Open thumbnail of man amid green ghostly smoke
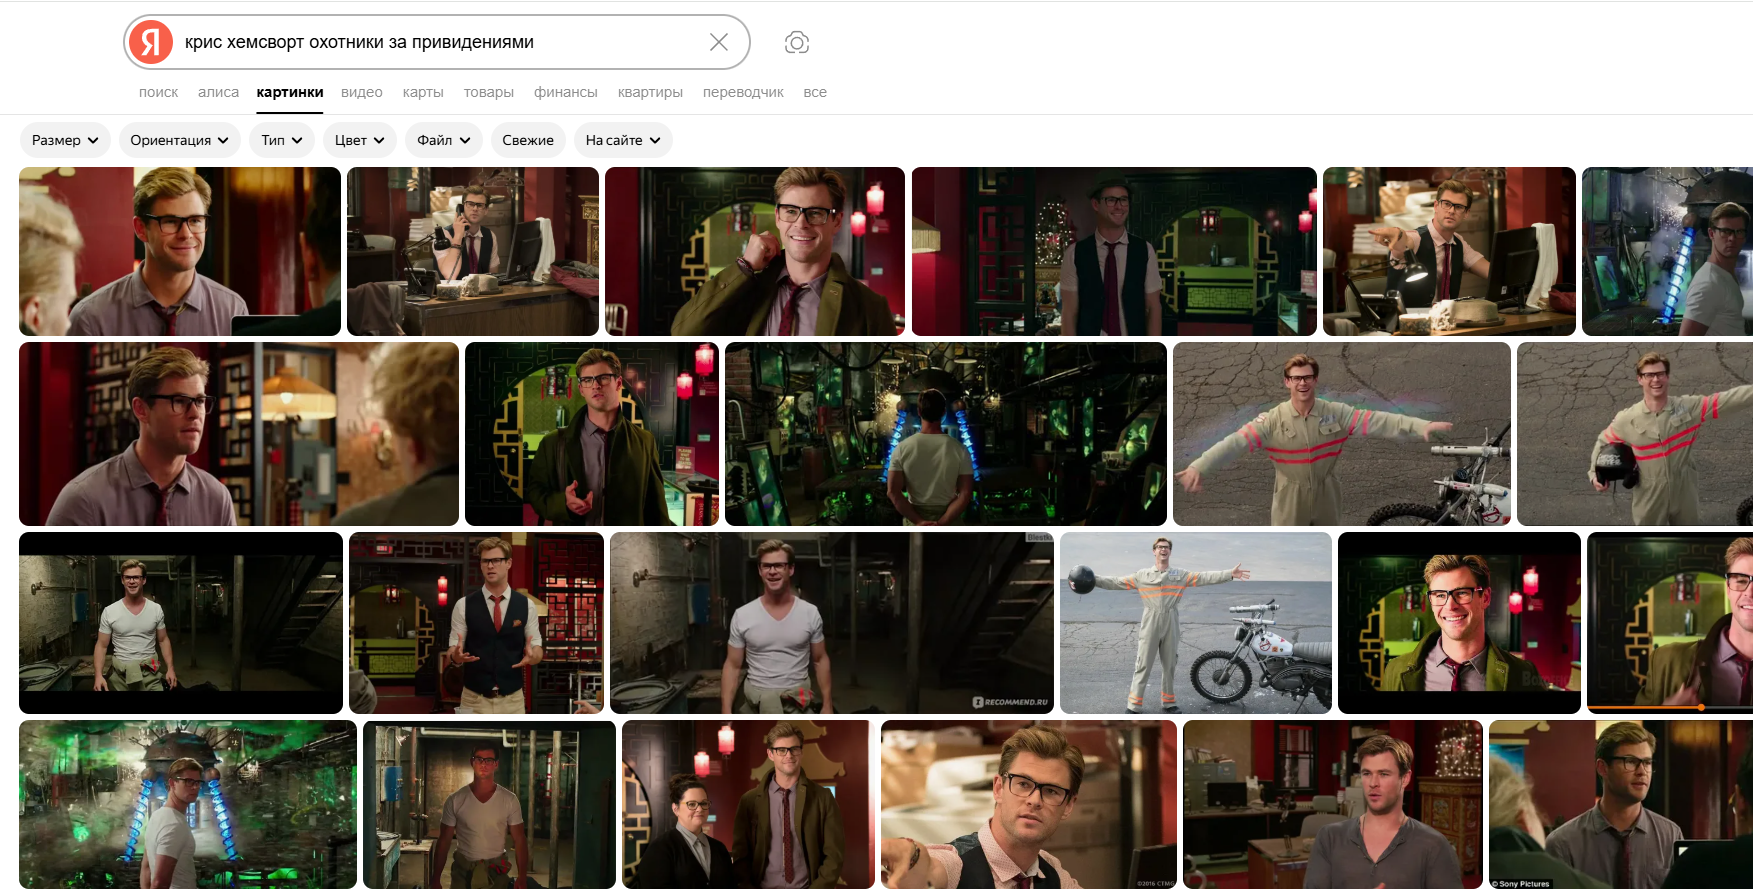Image resolution: width=1753 pixels, height=889 pixels. [188, 805]
